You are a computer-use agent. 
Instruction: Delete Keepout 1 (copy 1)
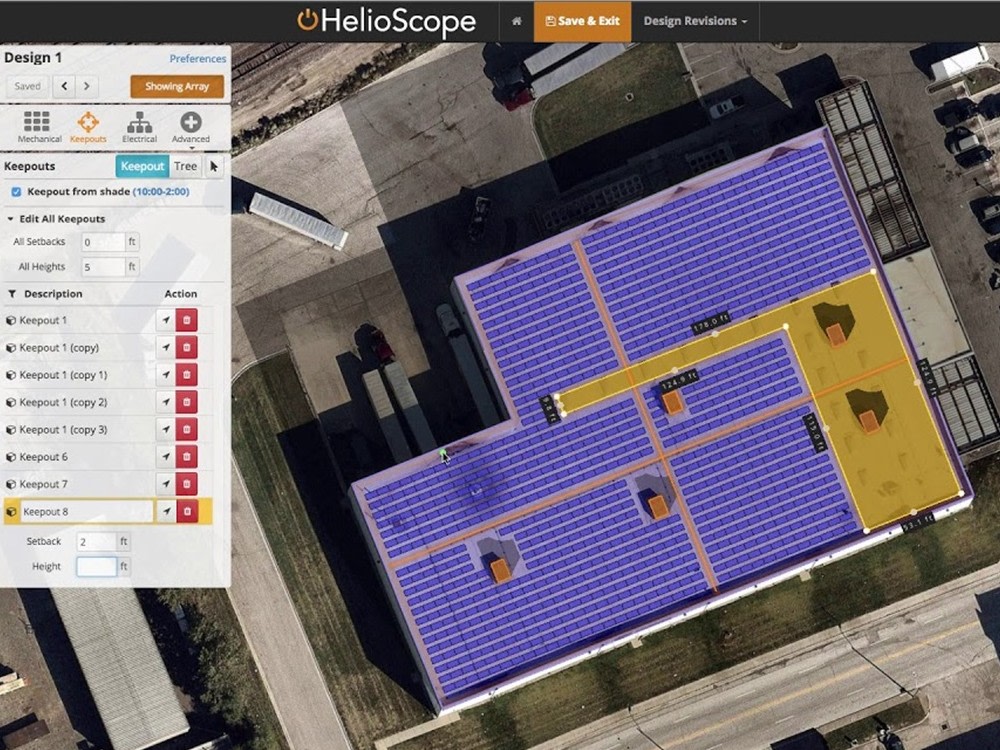pos(187,375)
